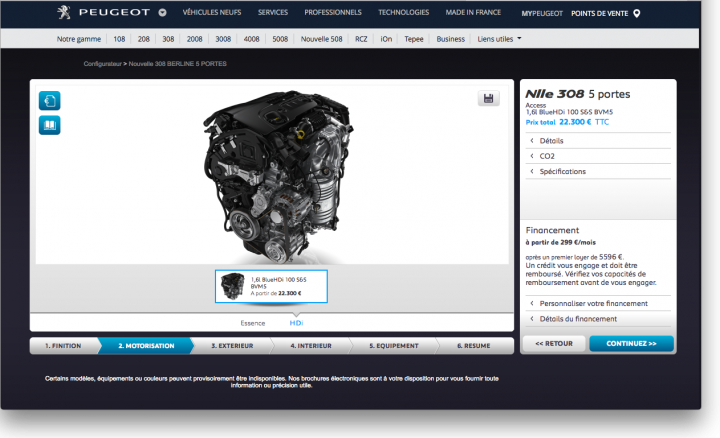The height and width of the screenshot is (438, 720).
Task: Go to step 5. Equipement
Action: (394, 346)
